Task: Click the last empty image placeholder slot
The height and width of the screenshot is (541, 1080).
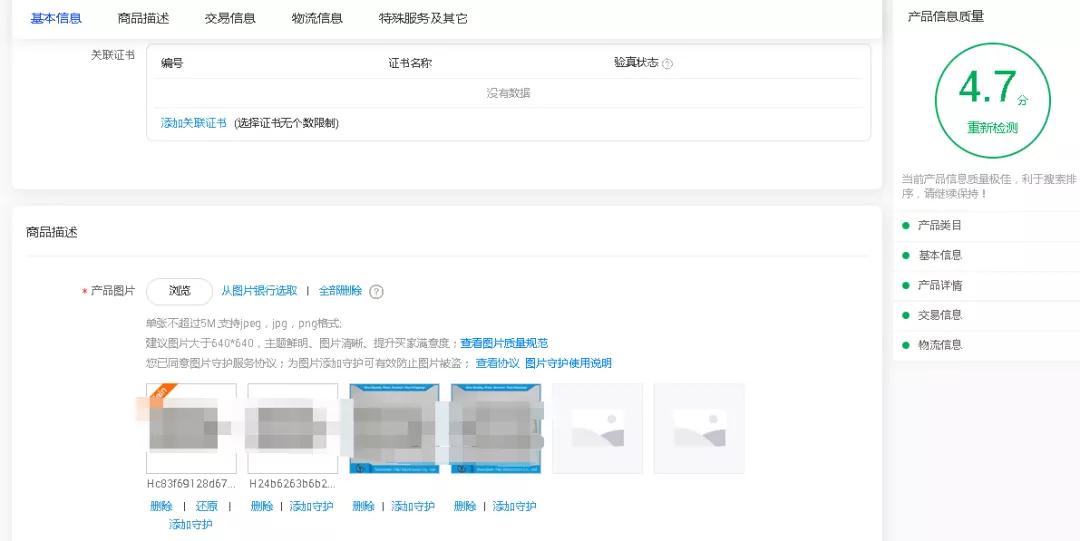Action: click(699, 429)
